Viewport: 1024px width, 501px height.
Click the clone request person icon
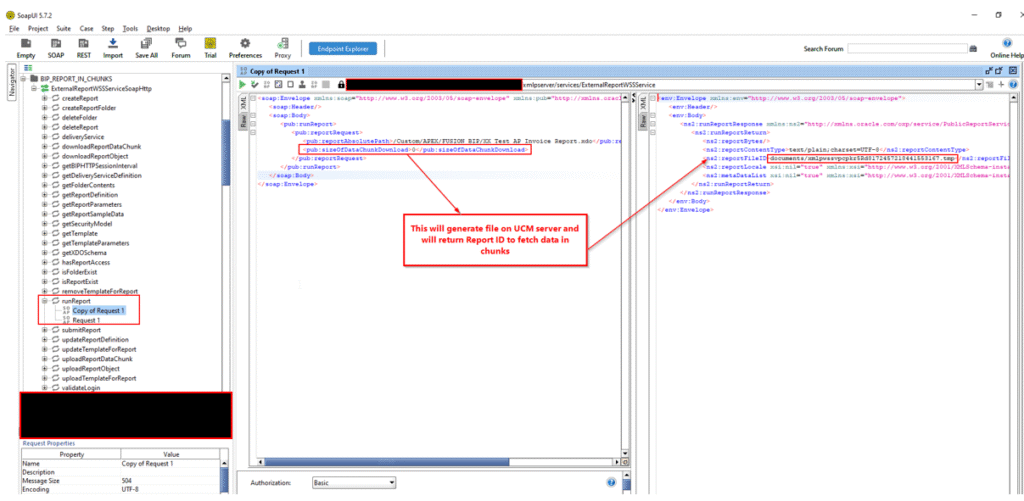[x=302, y=84]
